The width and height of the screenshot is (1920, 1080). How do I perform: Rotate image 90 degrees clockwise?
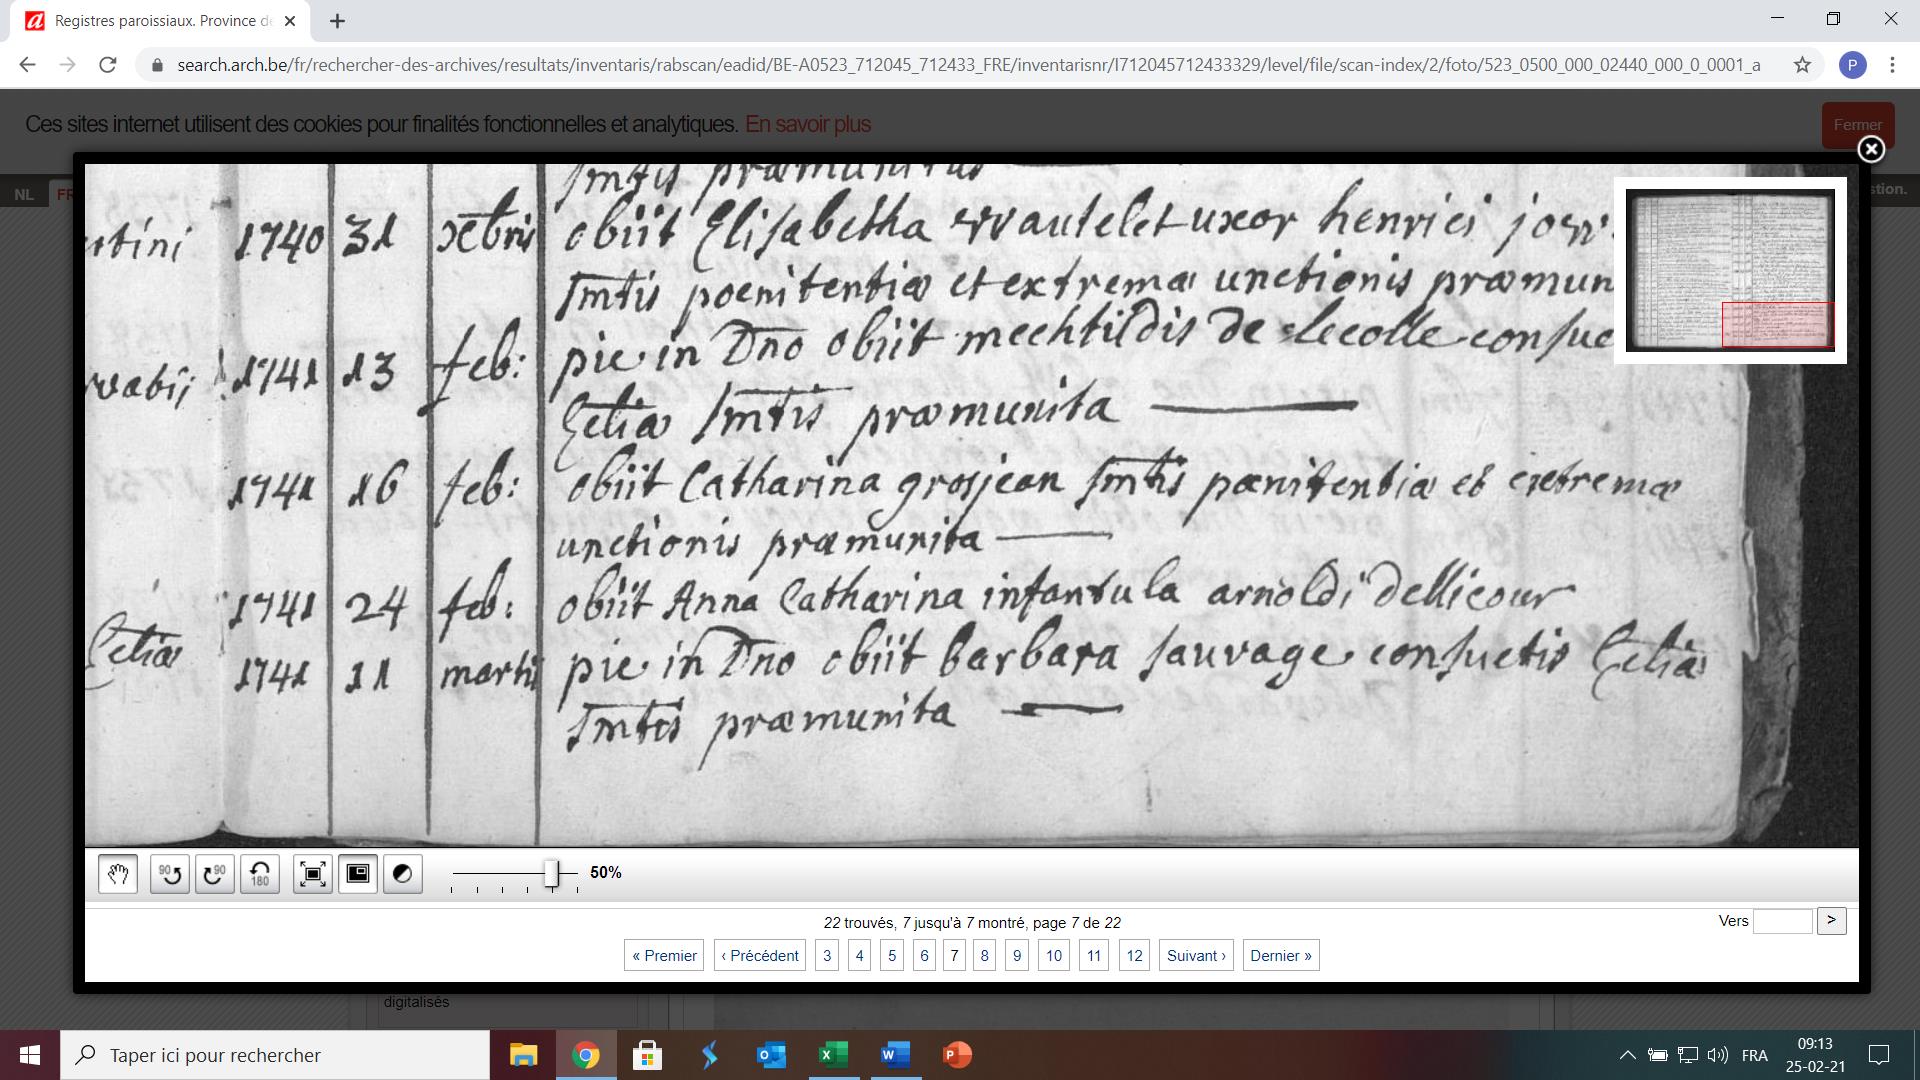click(x=215, y=874)
